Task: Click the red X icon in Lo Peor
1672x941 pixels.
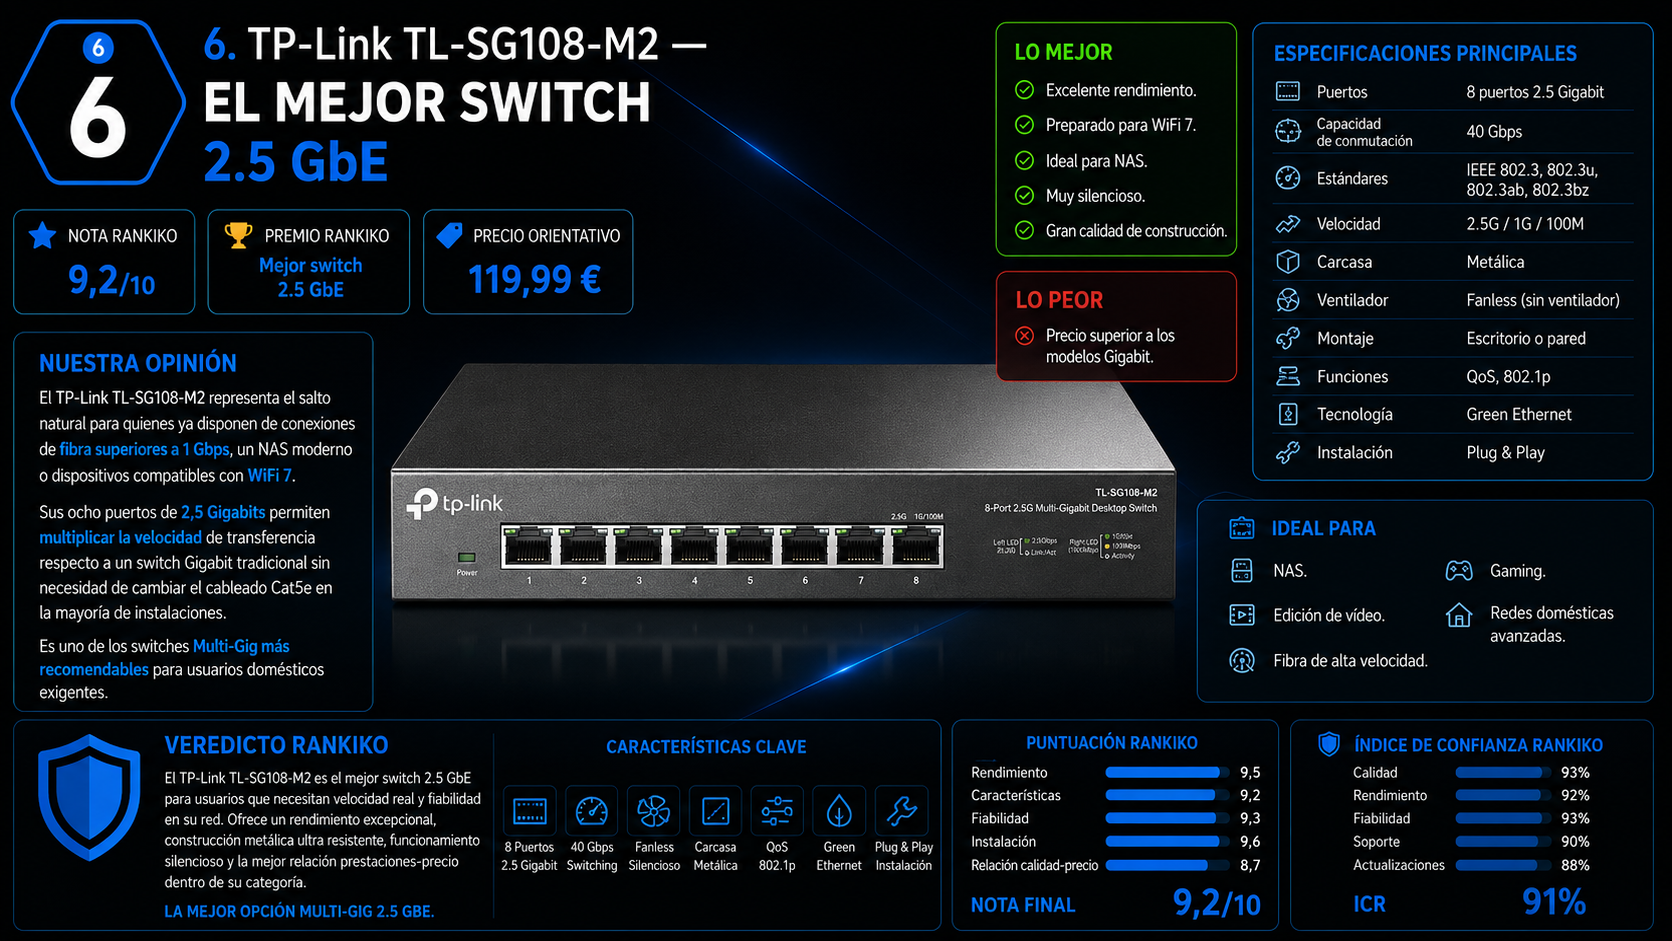Action: [1025, 336]
